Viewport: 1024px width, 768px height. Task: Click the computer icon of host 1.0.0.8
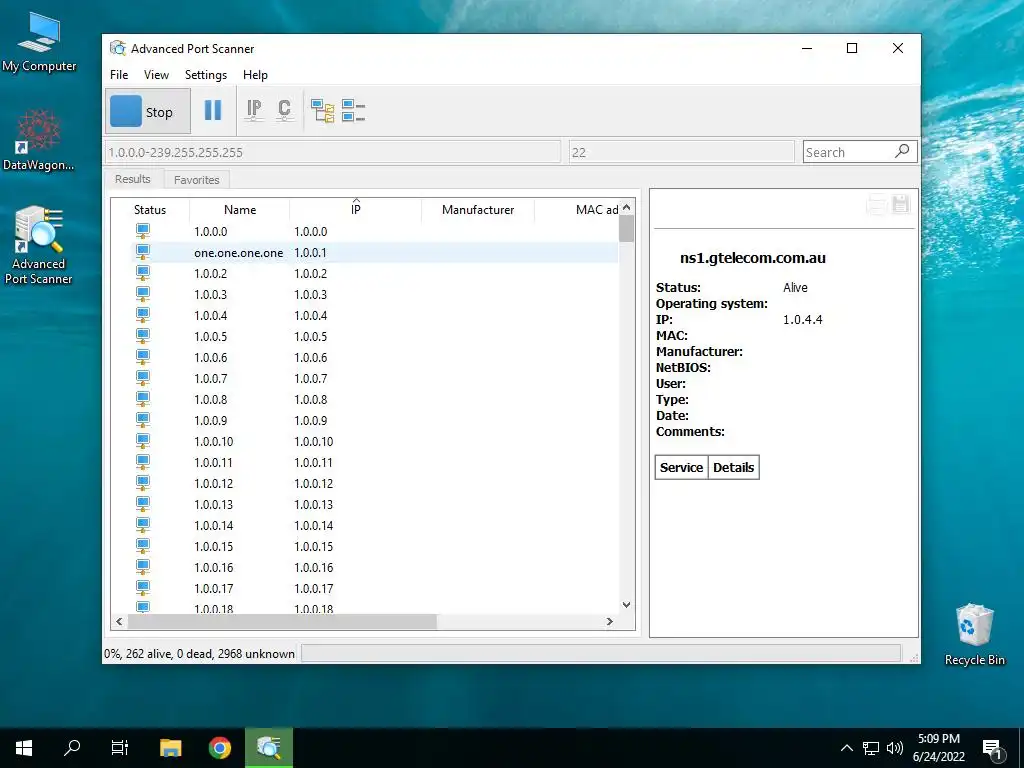(142, 399)
